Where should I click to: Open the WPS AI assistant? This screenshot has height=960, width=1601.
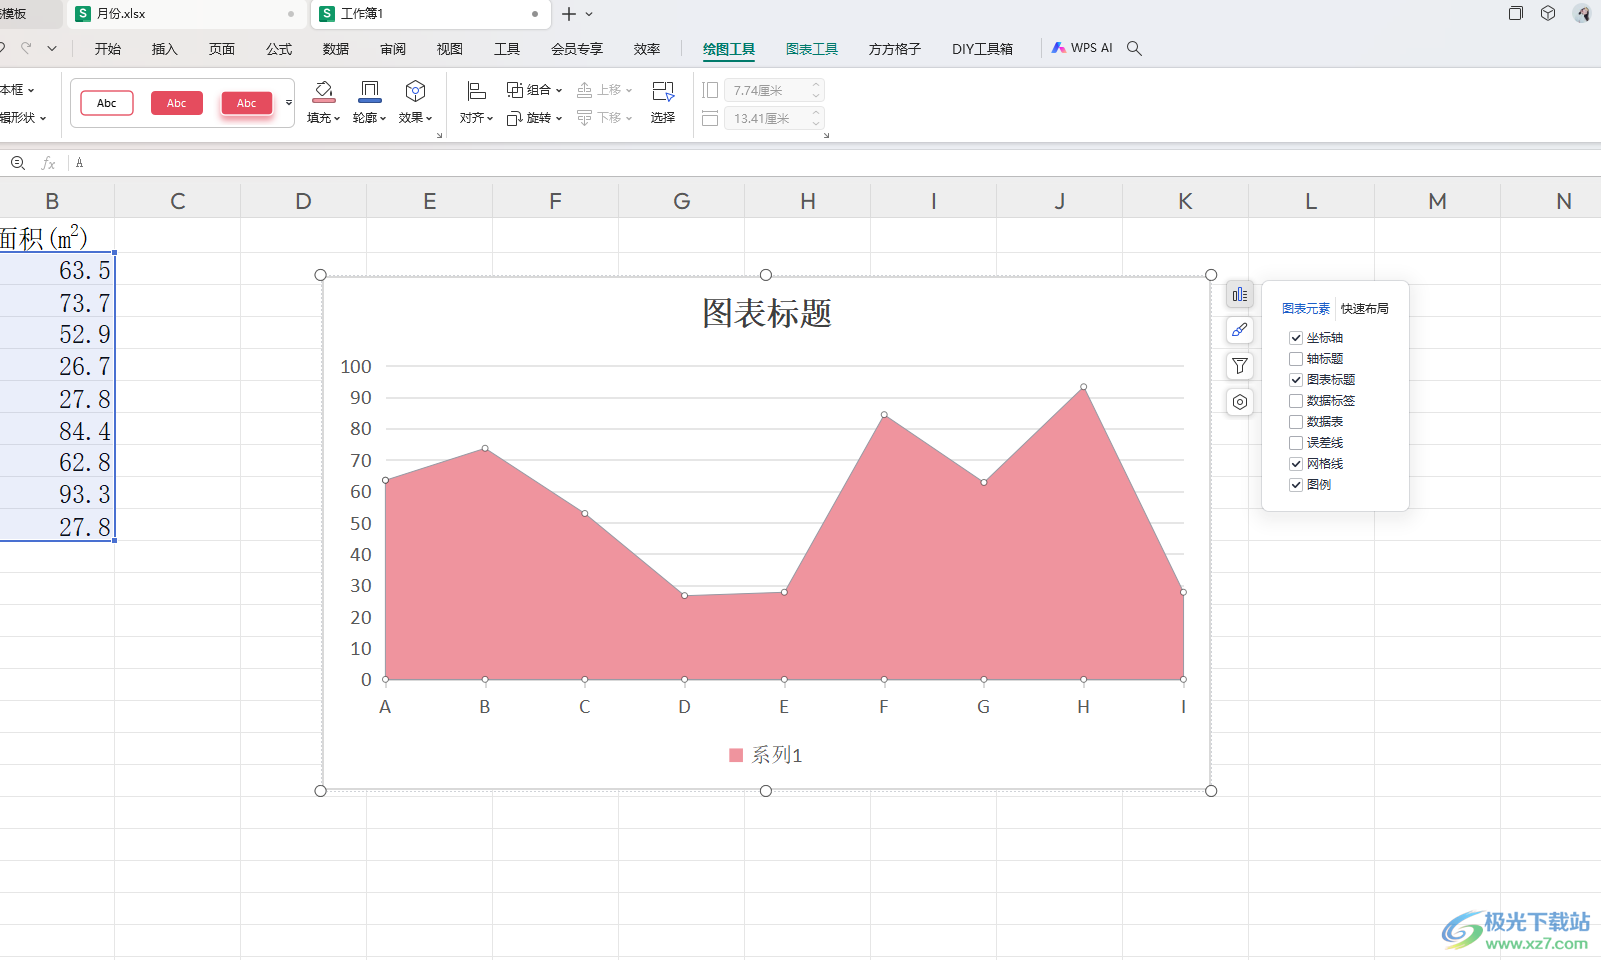click(1082, 48)
